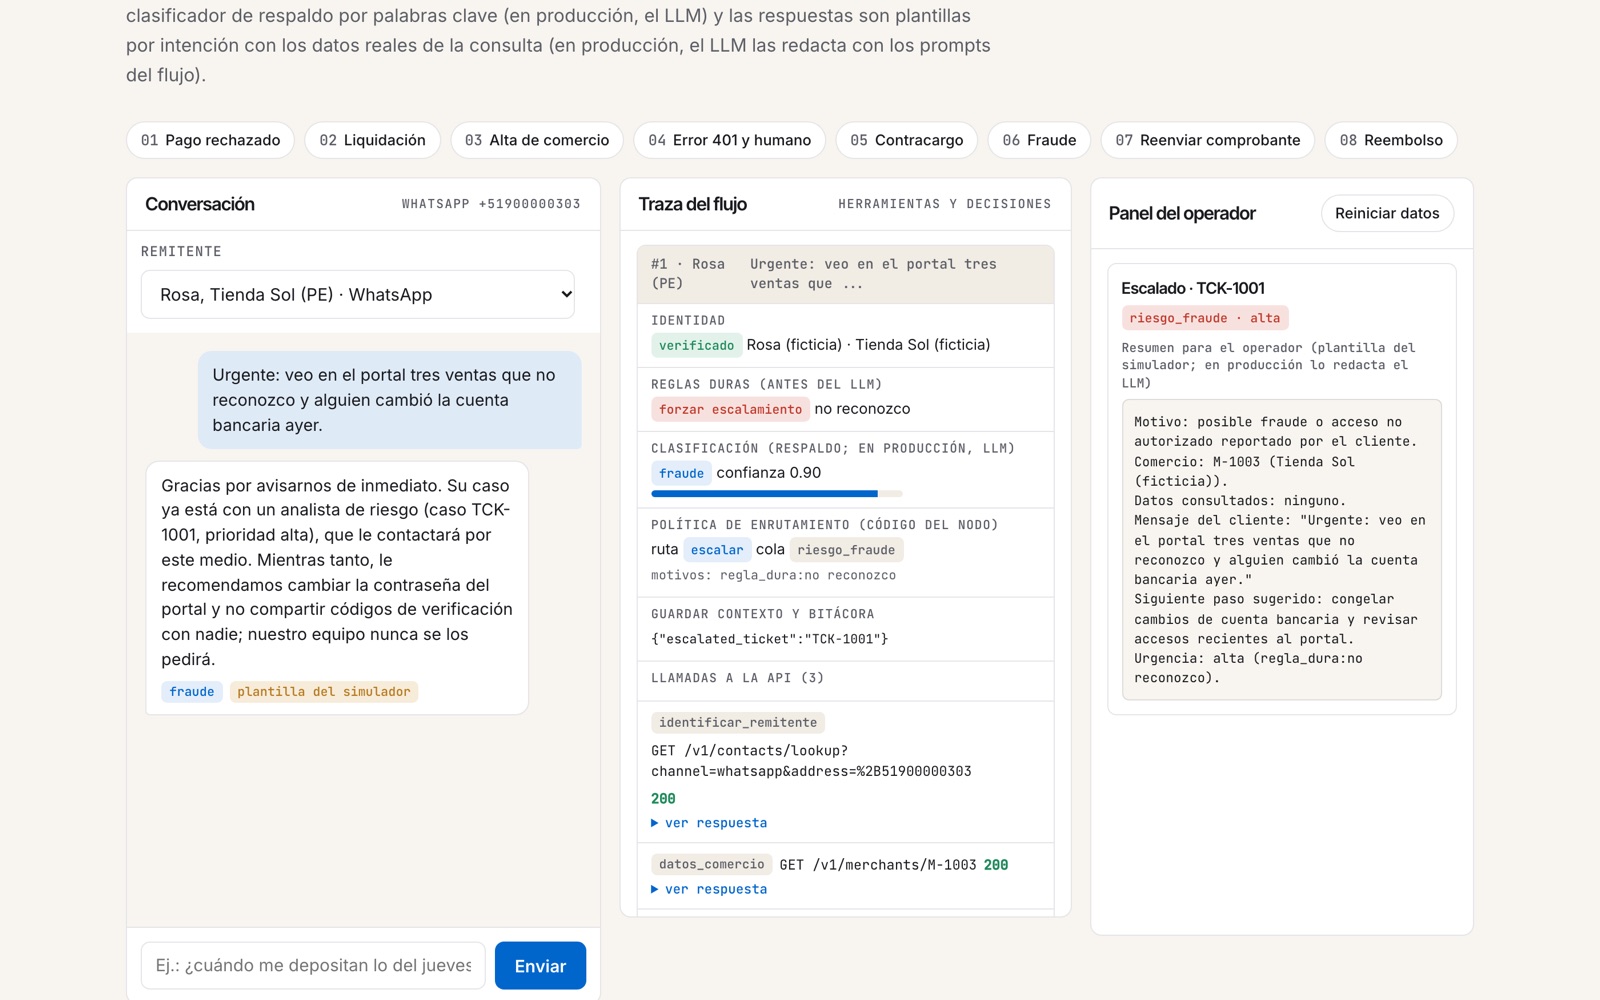The image size is (1600, 1000).
Task: Click the motivos: regla_dura:no reconozco line
Action: click(x=773, y=575)
